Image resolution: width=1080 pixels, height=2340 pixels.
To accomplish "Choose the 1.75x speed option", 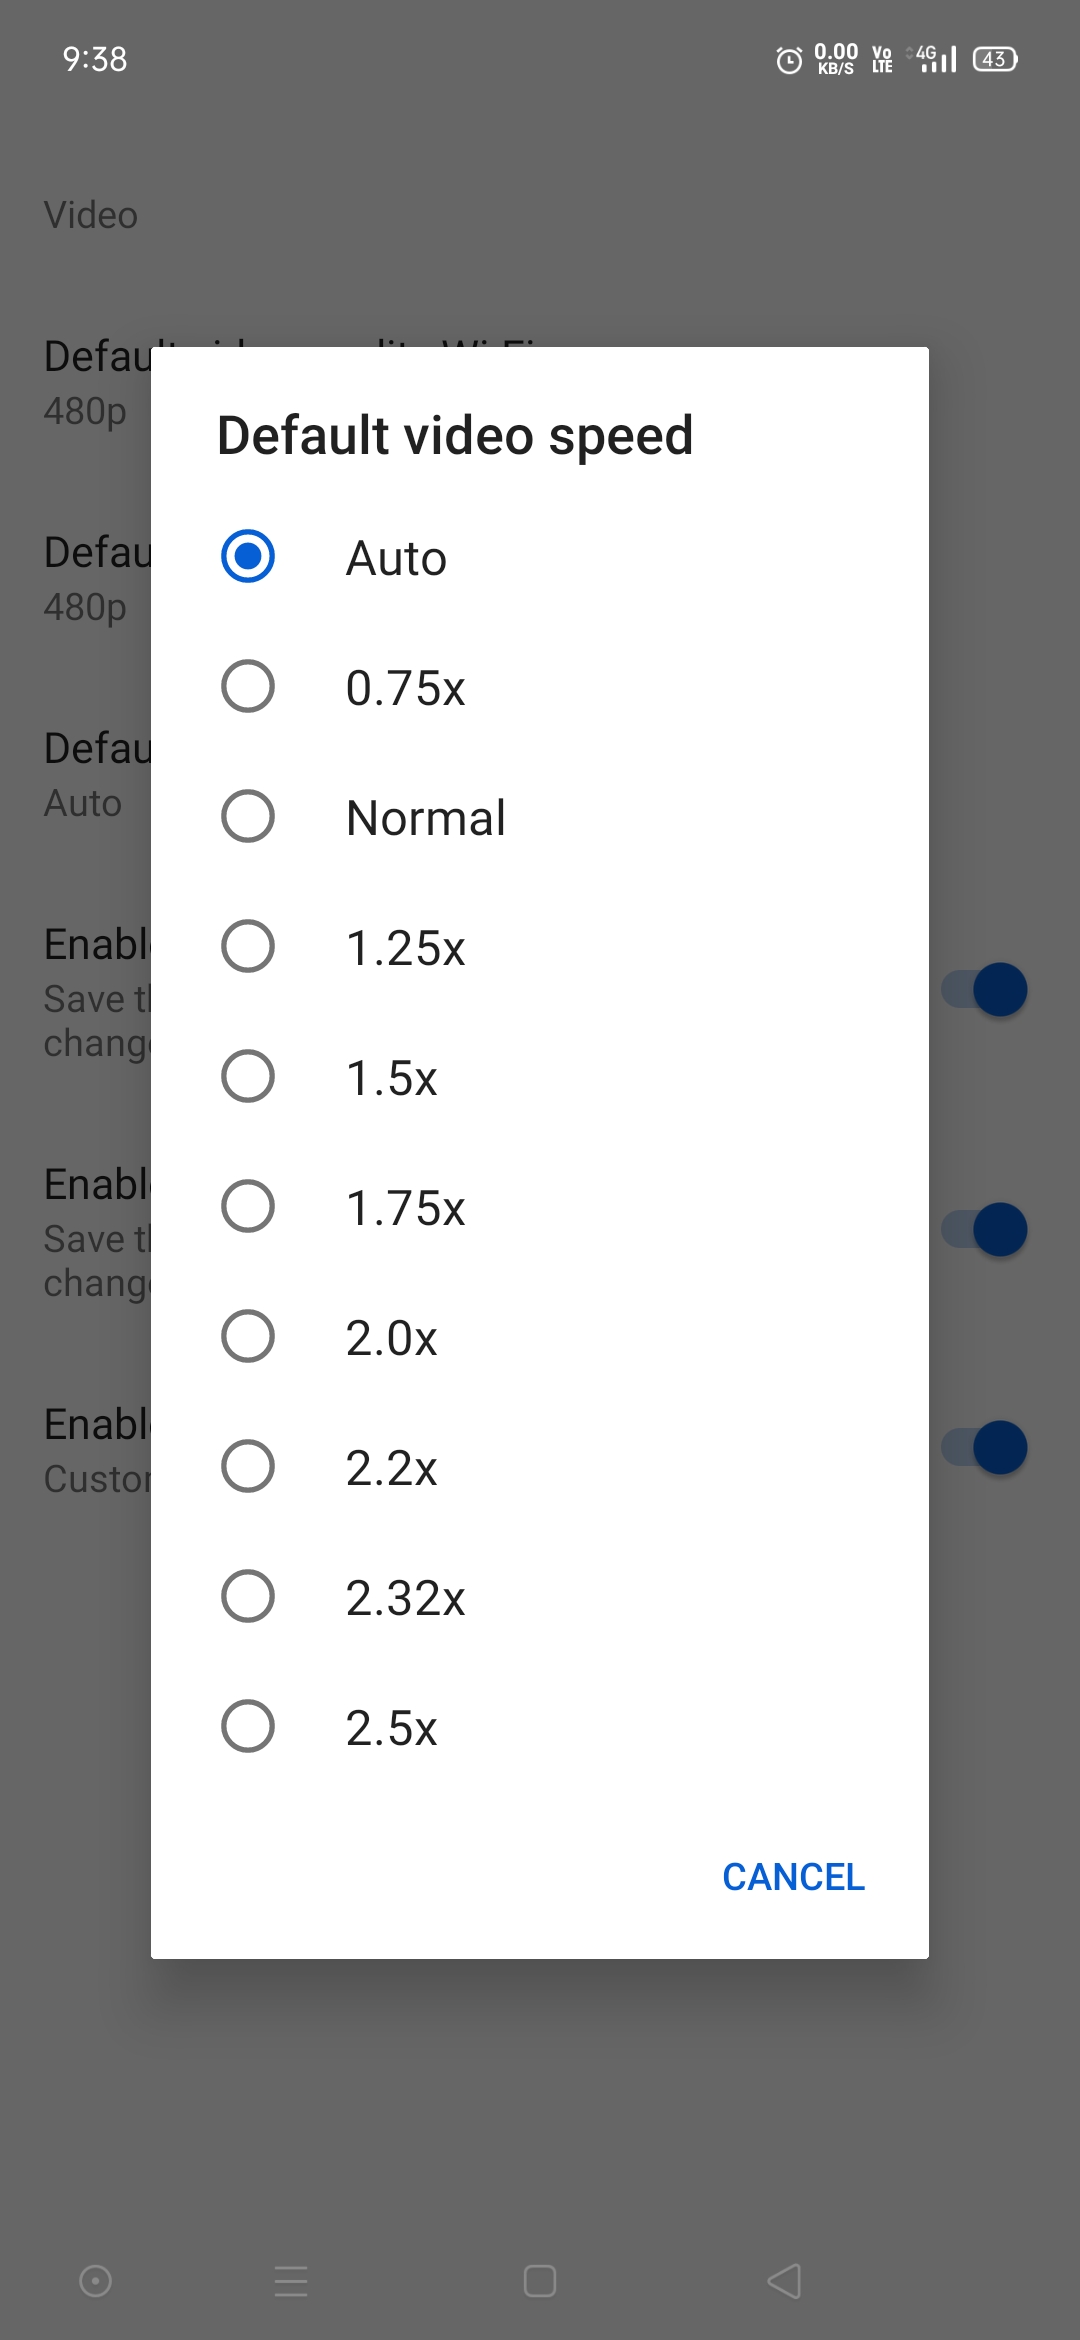I will 247,1207.
